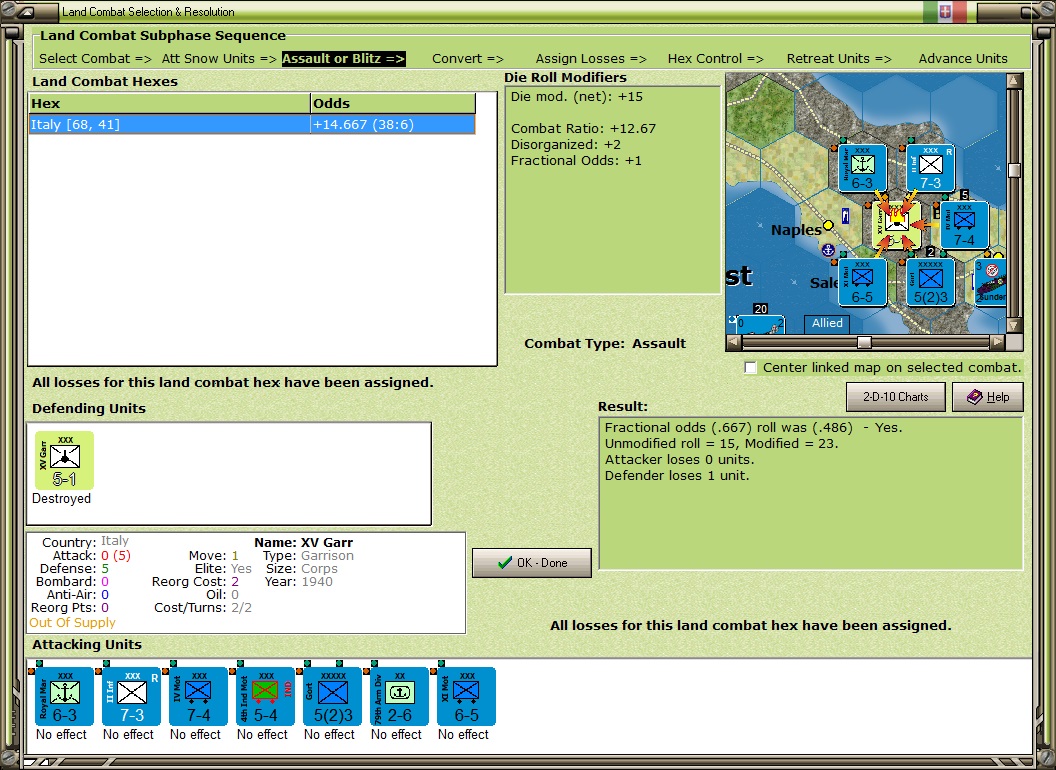
Task: Confirm with OK - Done button
Action: click(531, 563)
